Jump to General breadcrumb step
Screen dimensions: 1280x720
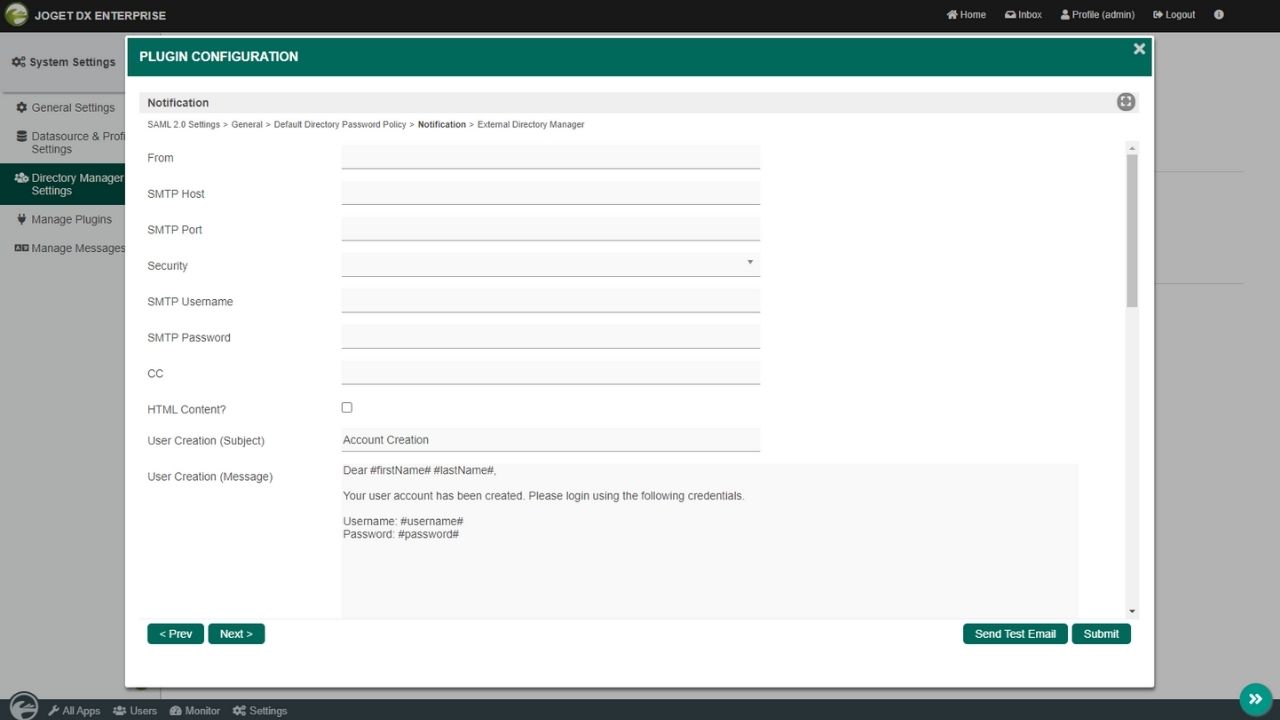[247, 125]
